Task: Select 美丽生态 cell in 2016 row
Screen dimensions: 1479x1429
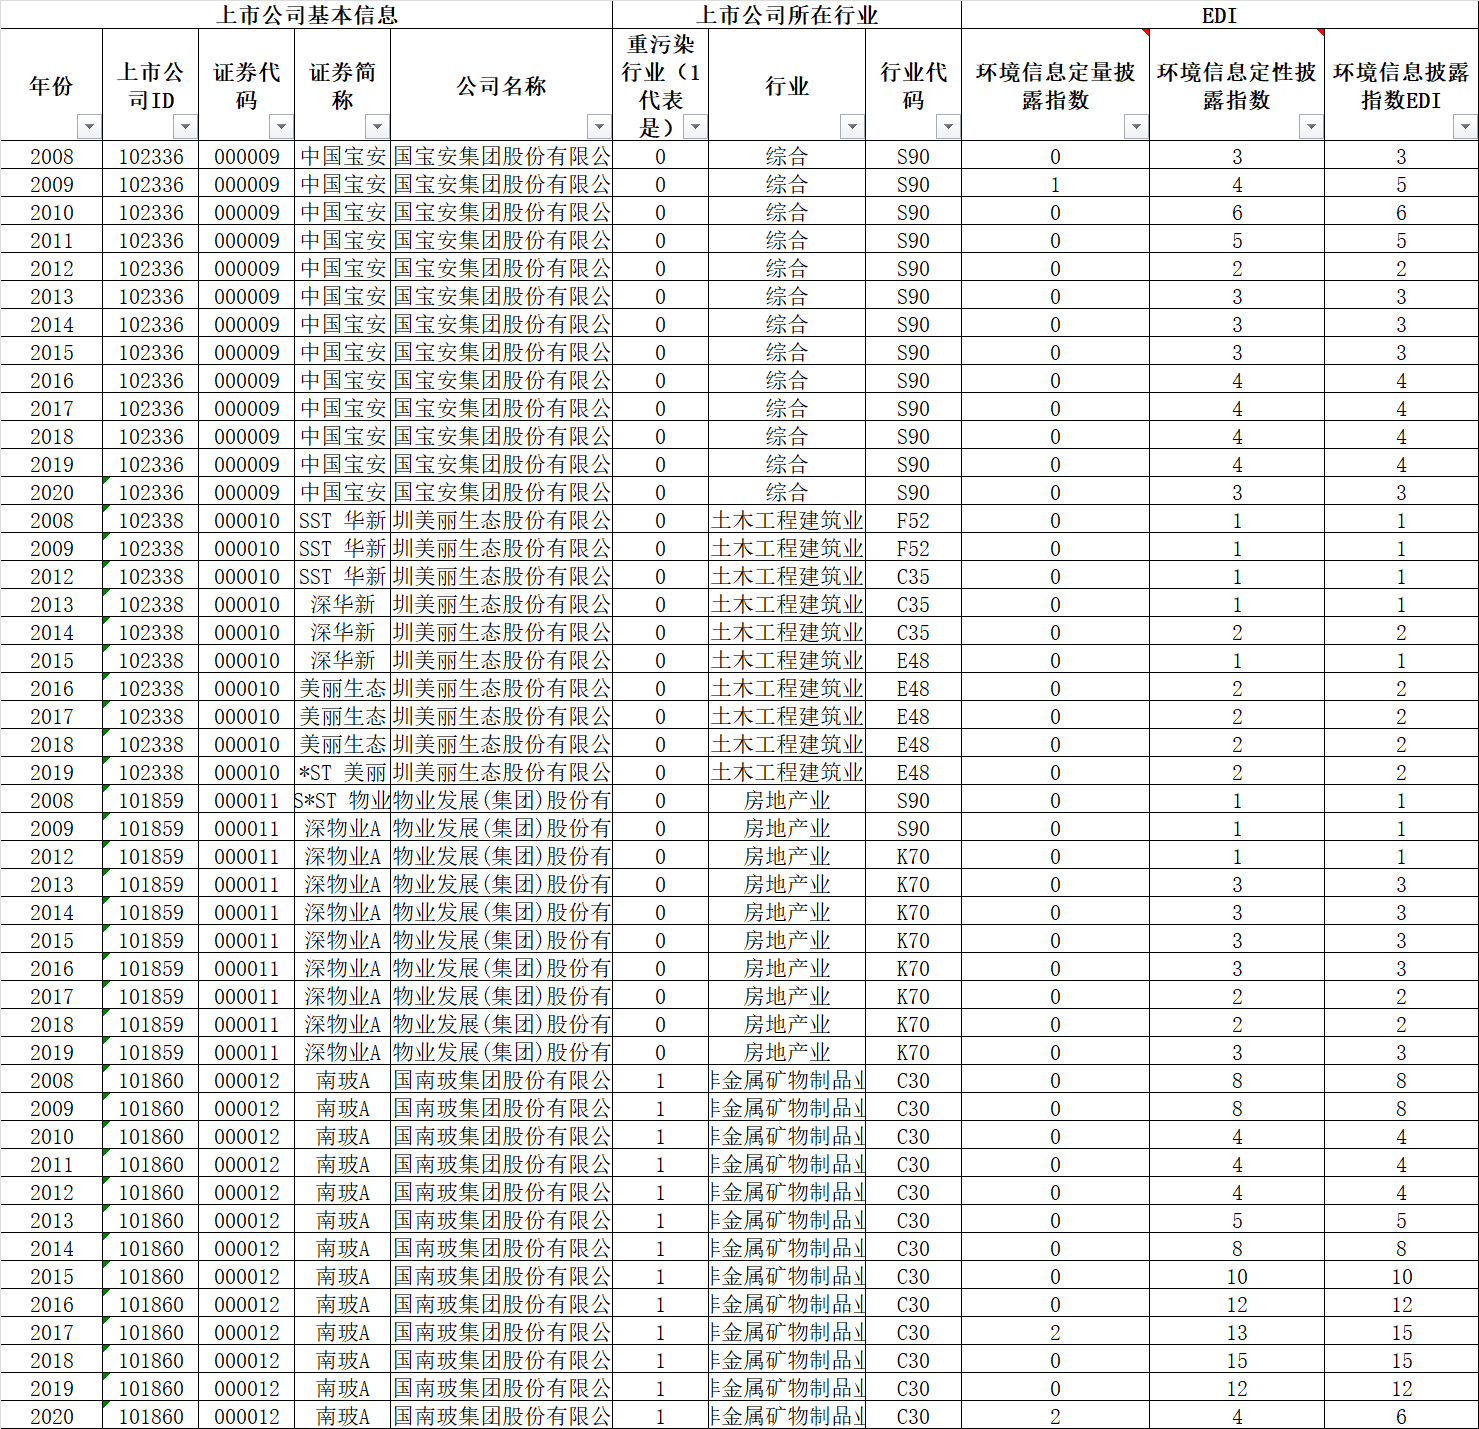Action: click(343, 689)
